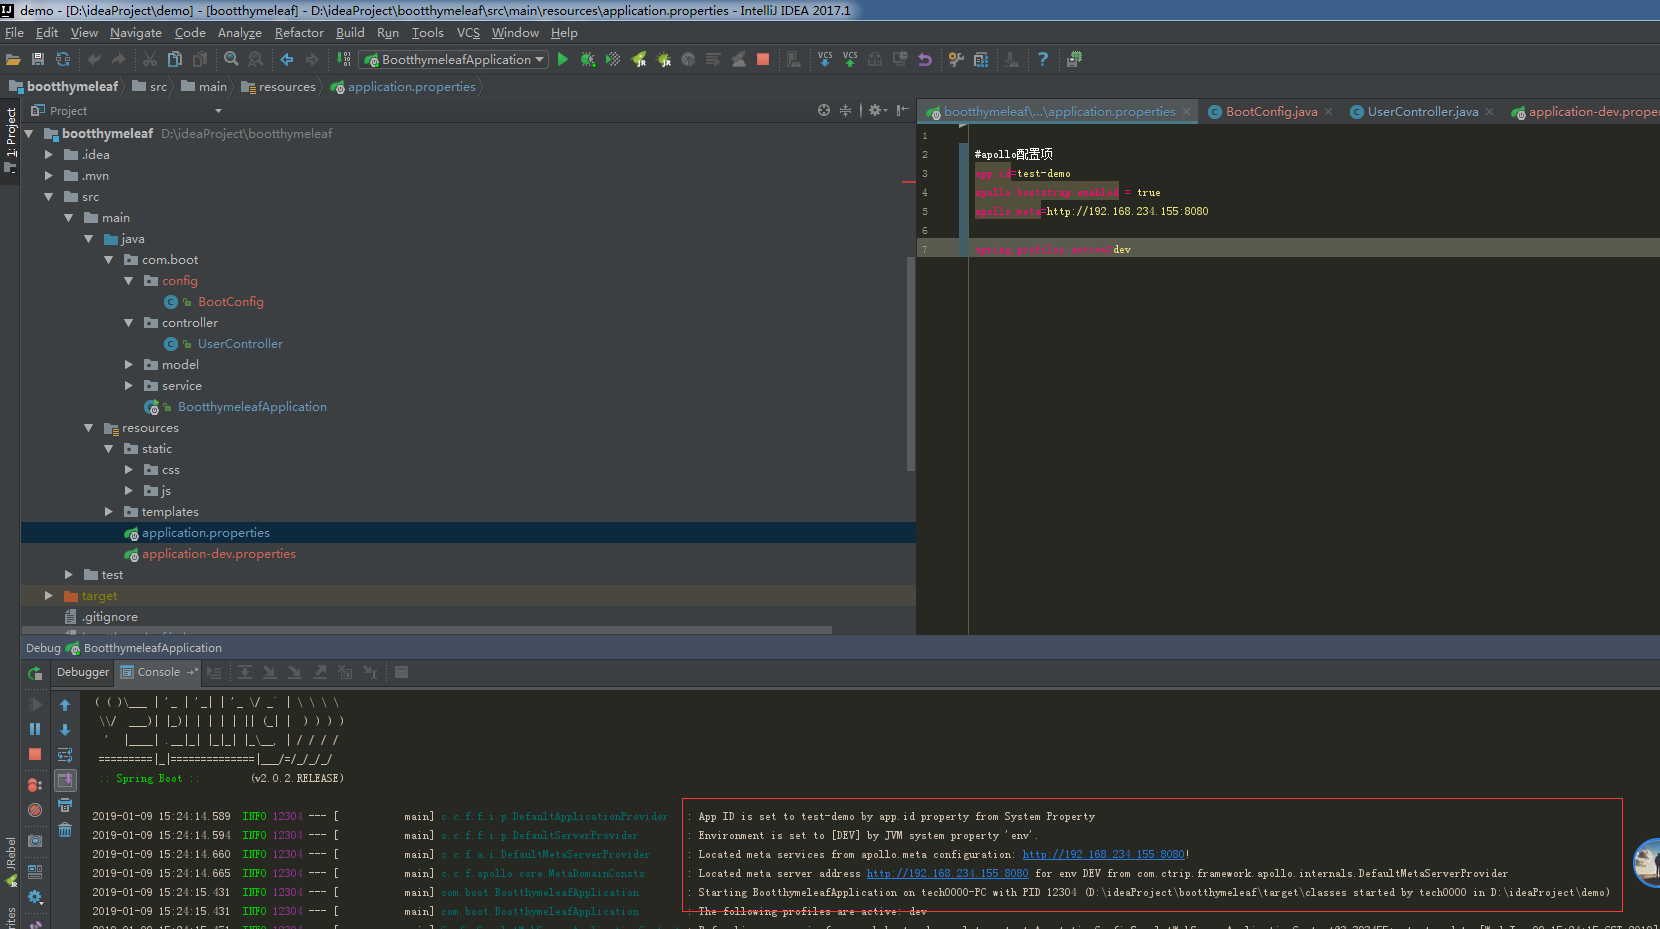The width and height of the screenshot is (1660, 929).
Task: Open Search Everywhere magnifier icon
Action: tap(231, 59)
